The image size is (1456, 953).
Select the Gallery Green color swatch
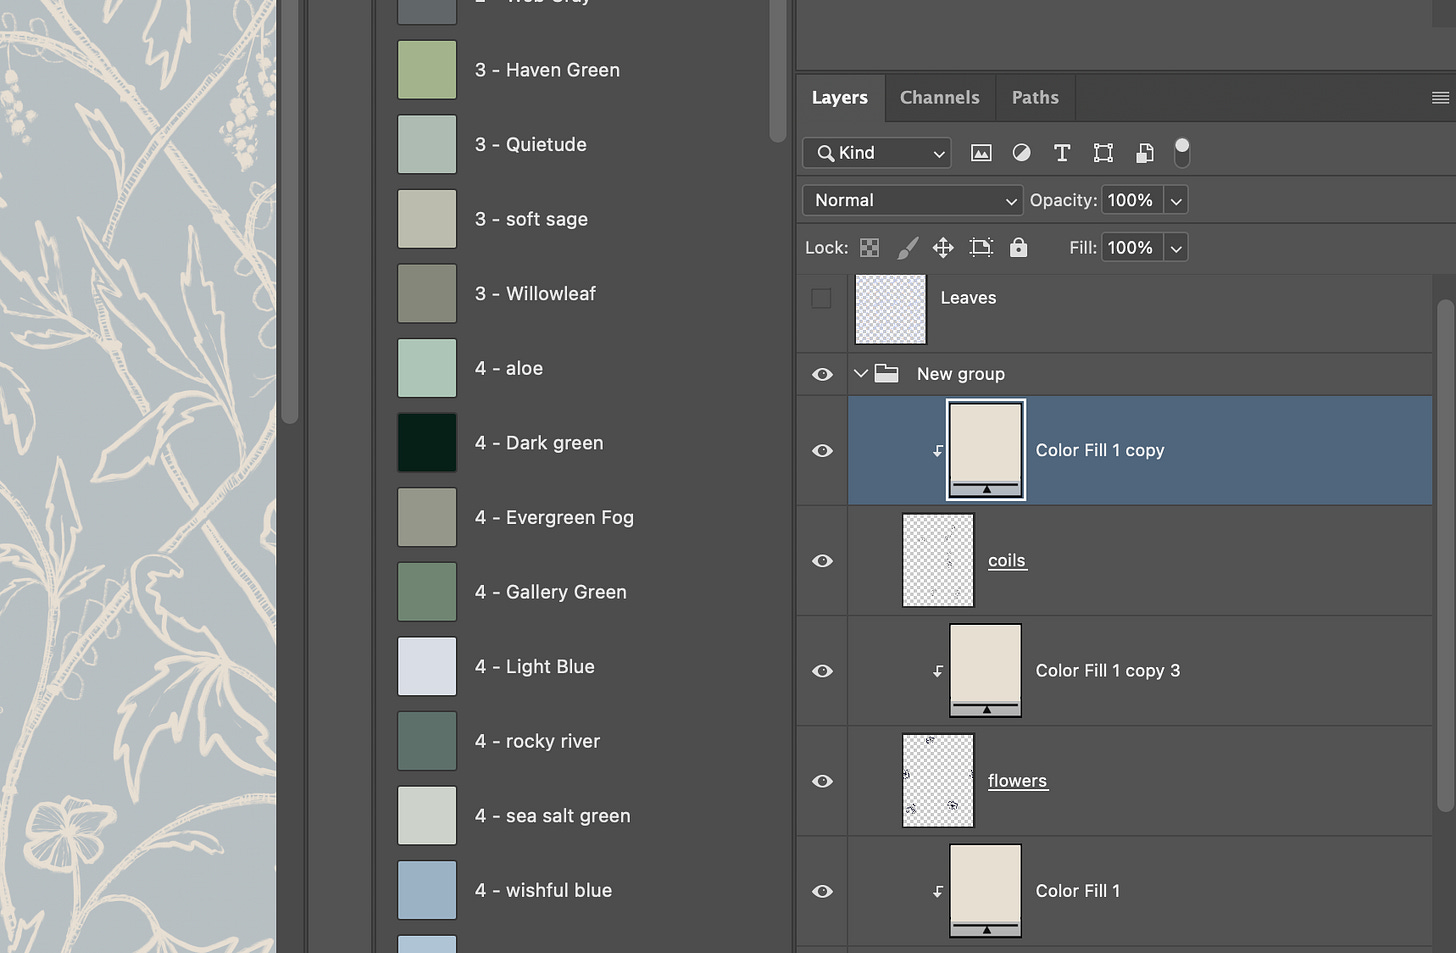pos(427,592)
